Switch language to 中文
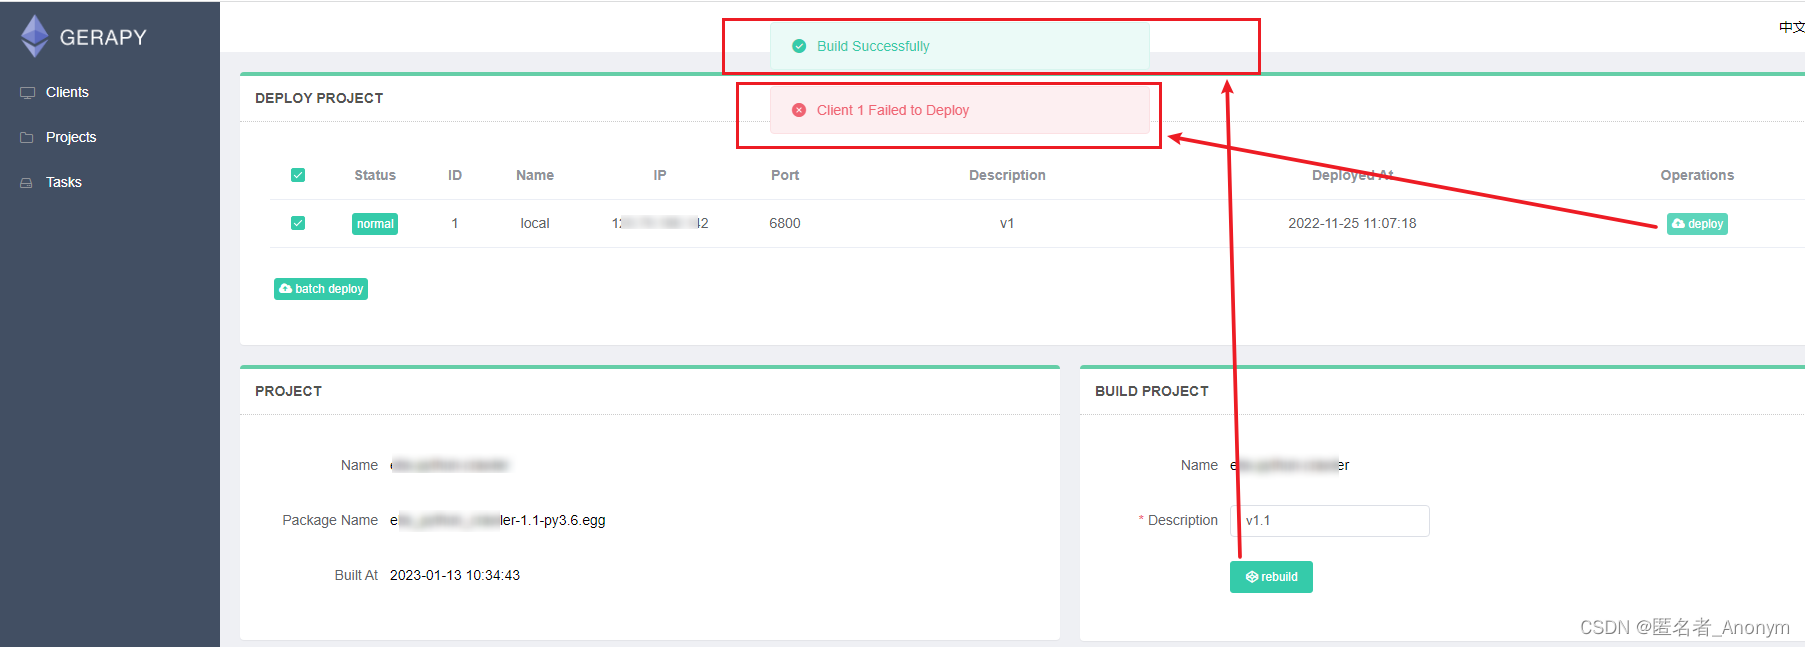The image size is (1805, 647). pos(1791,27)
